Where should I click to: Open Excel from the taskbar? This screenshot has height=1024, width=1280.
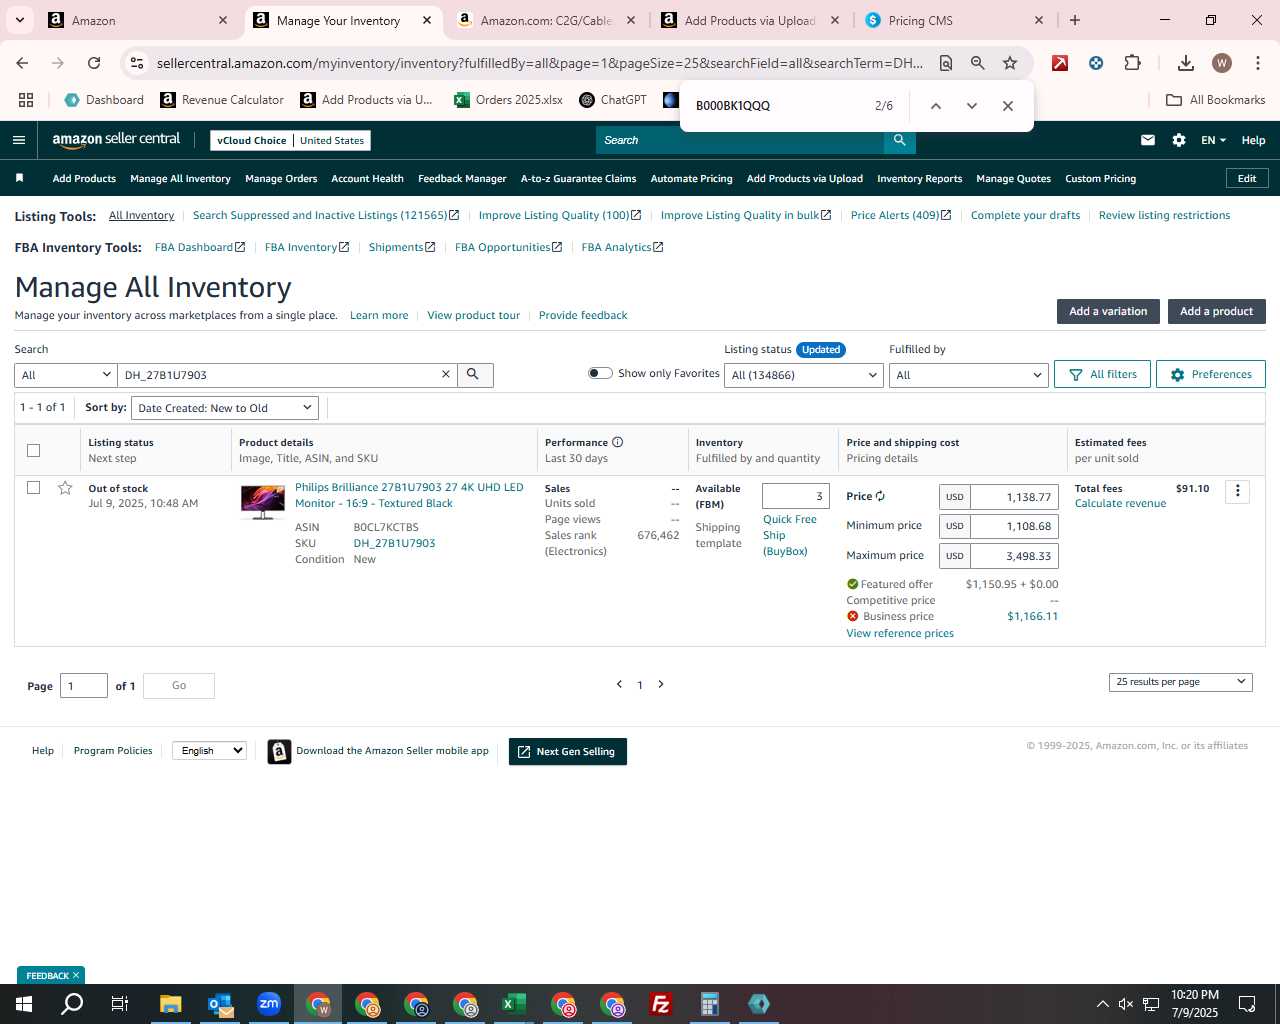click(514, 1004)
